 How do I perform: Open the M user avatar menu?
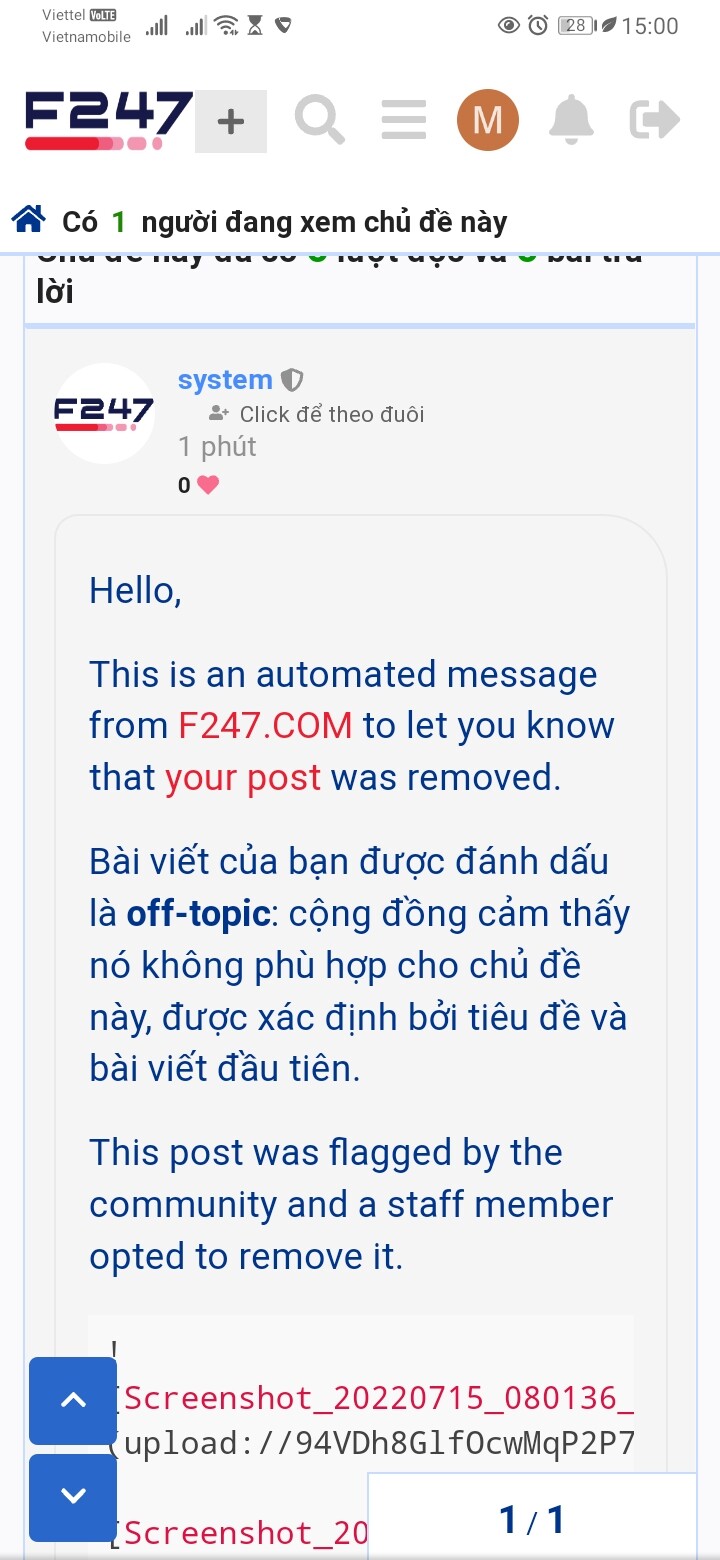click(x=488, y=121)
